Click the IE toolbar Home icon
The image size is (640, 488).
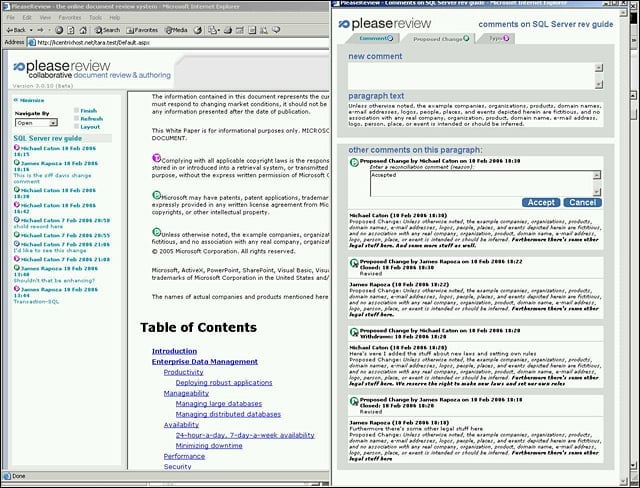[x=83, y=30]
